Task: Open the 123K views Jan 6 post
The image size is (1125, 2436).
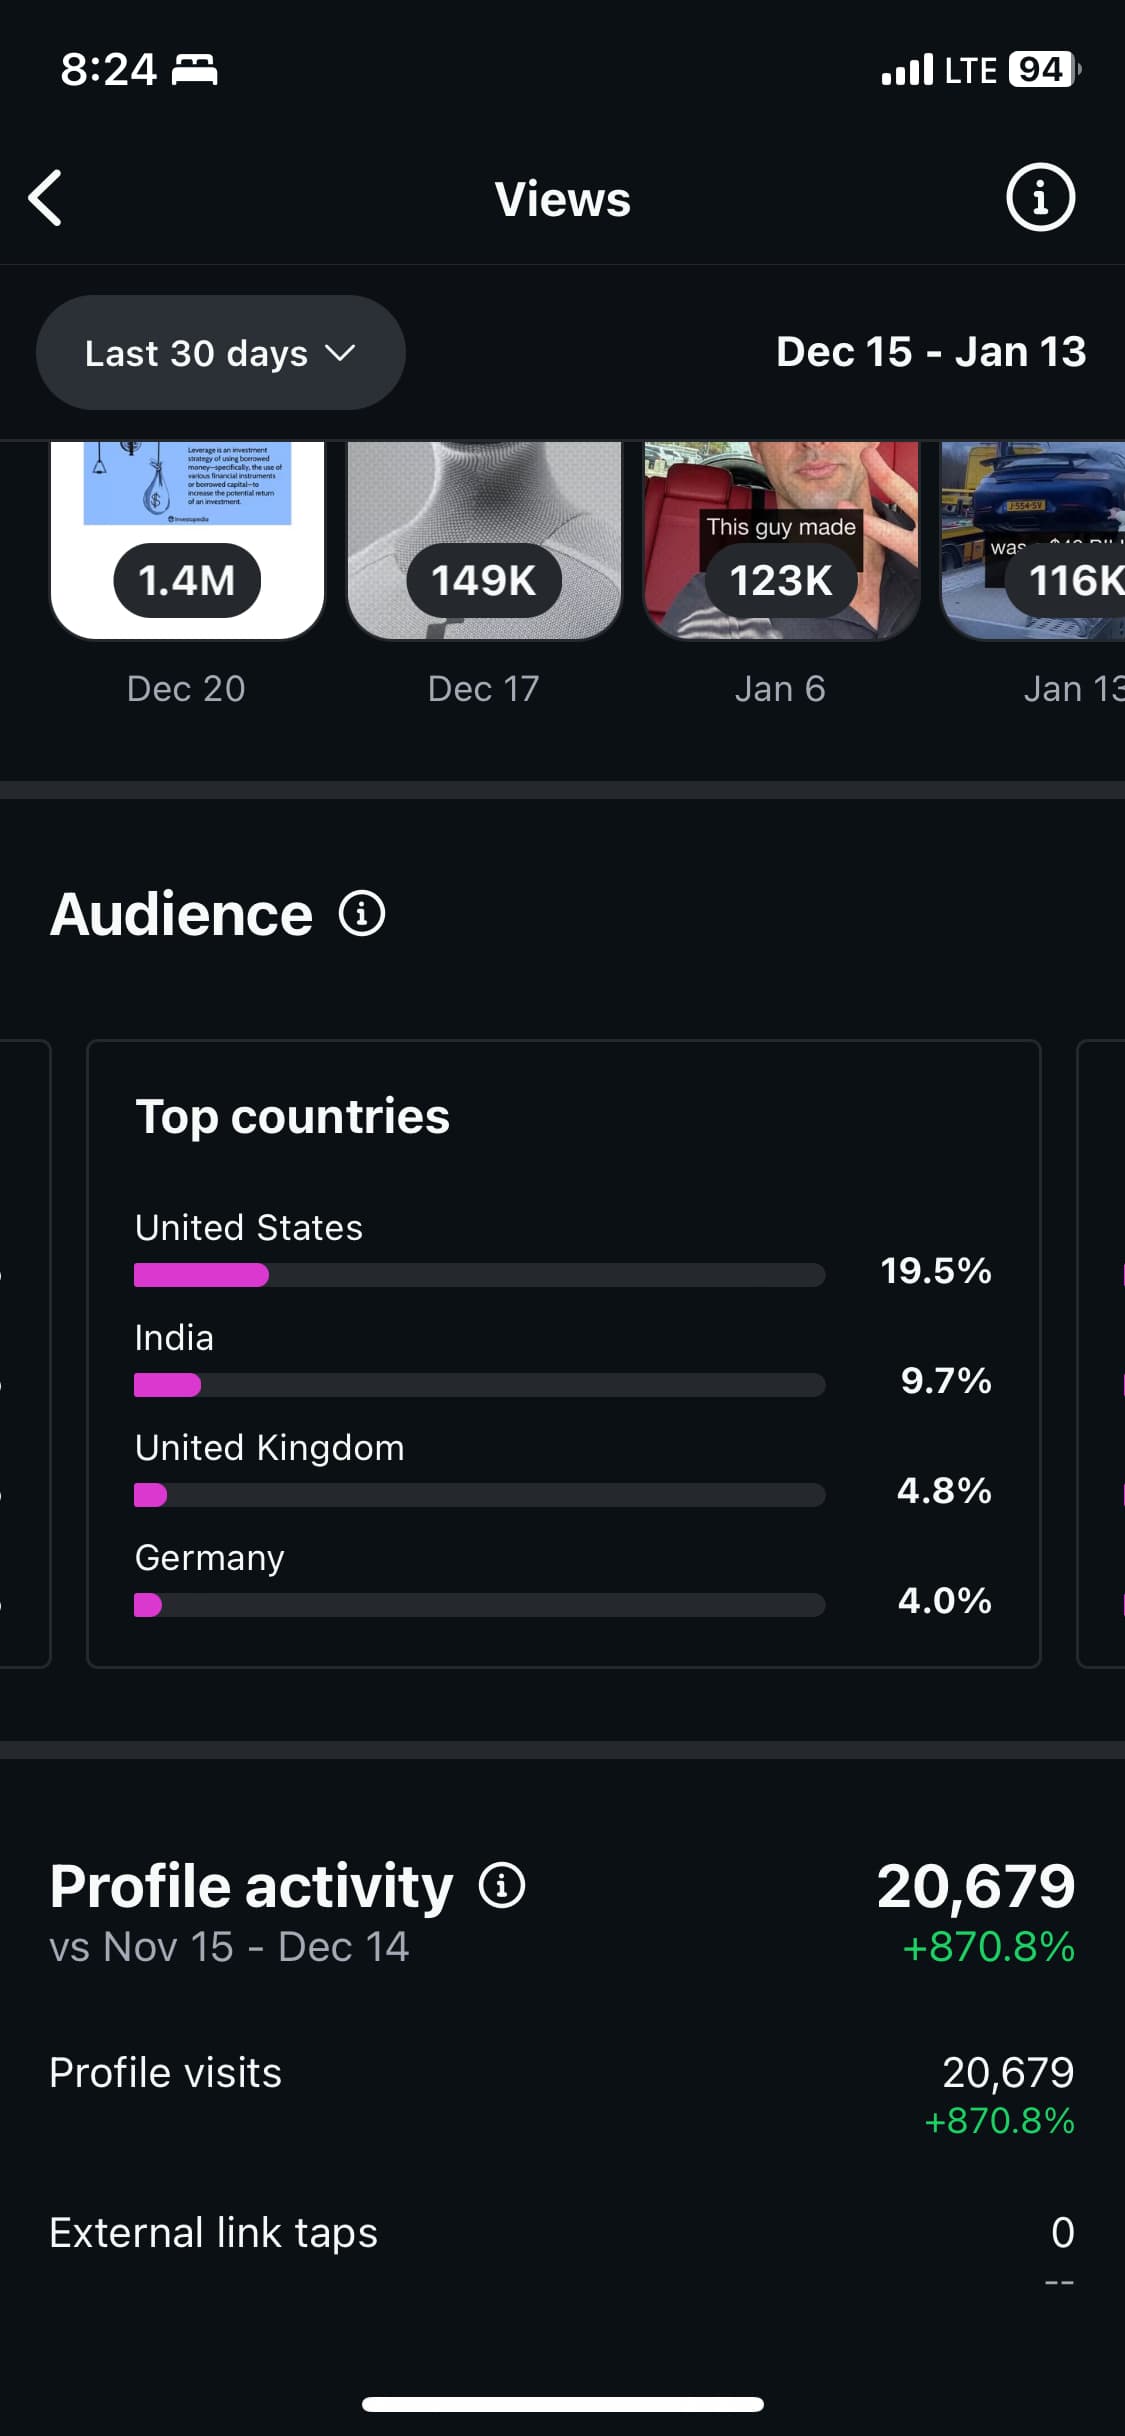Action: [781, 540]
